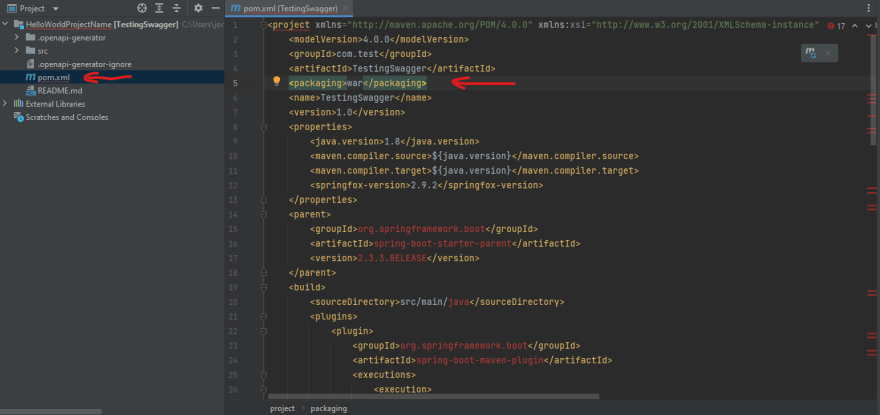Fold the plugins block at line 21
Viewport: 880px width, 415px height.
(263, 316)
